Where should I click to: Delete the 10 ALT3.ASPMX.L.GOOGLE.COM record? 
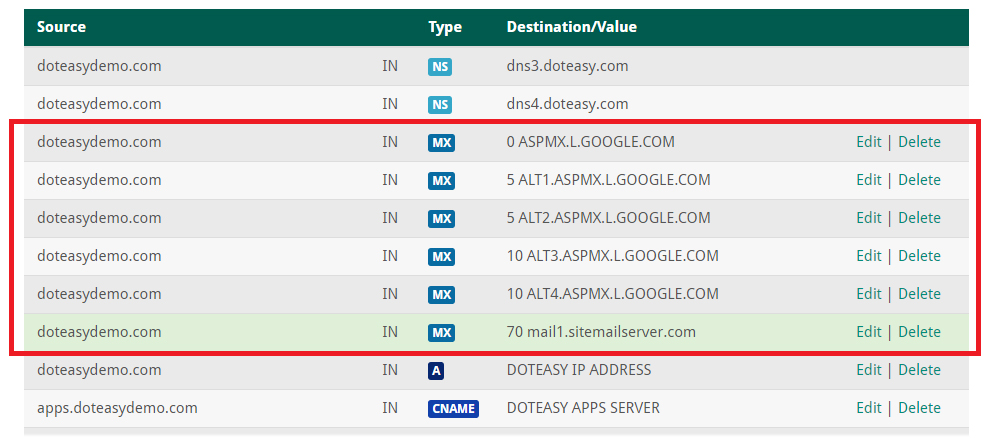click(919, 256)
